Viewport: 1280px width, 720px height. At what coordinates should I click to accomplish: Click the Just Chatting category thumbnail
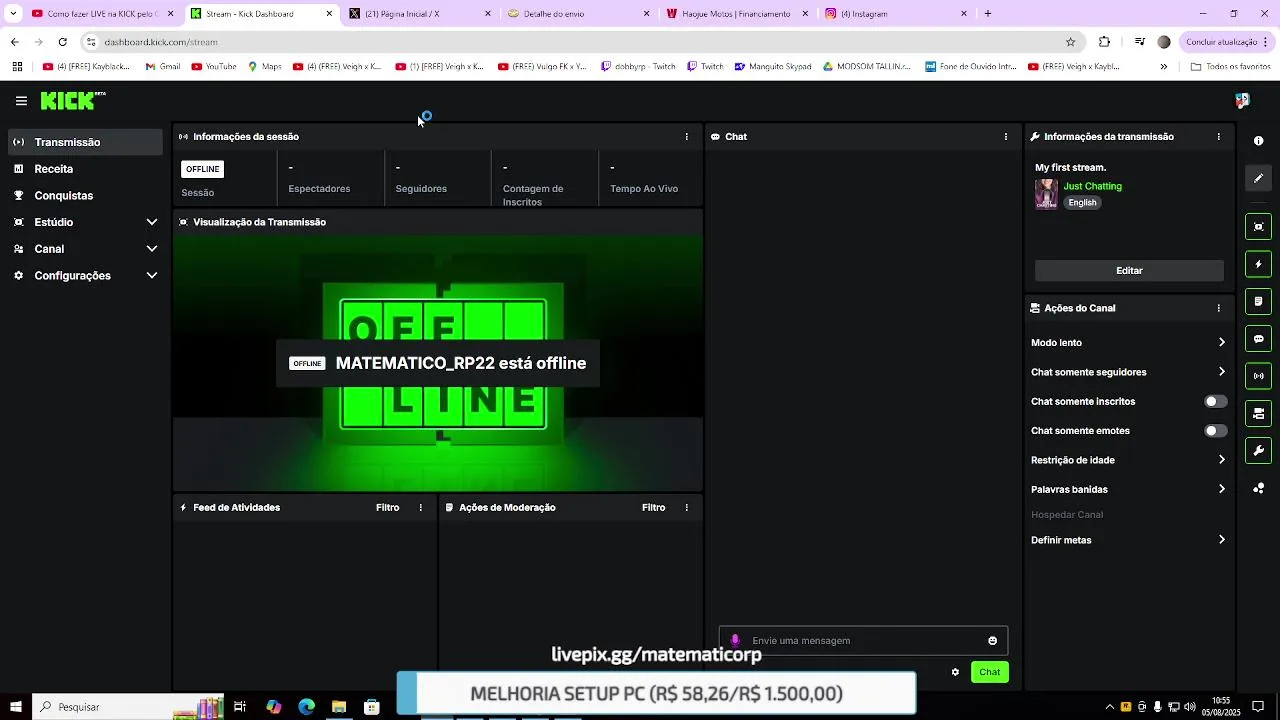[x=1046, y=194]
